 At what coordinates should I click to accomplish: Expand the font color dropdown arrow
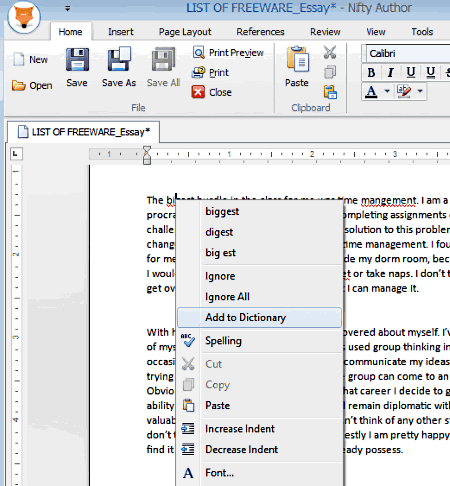click(387, 91)
